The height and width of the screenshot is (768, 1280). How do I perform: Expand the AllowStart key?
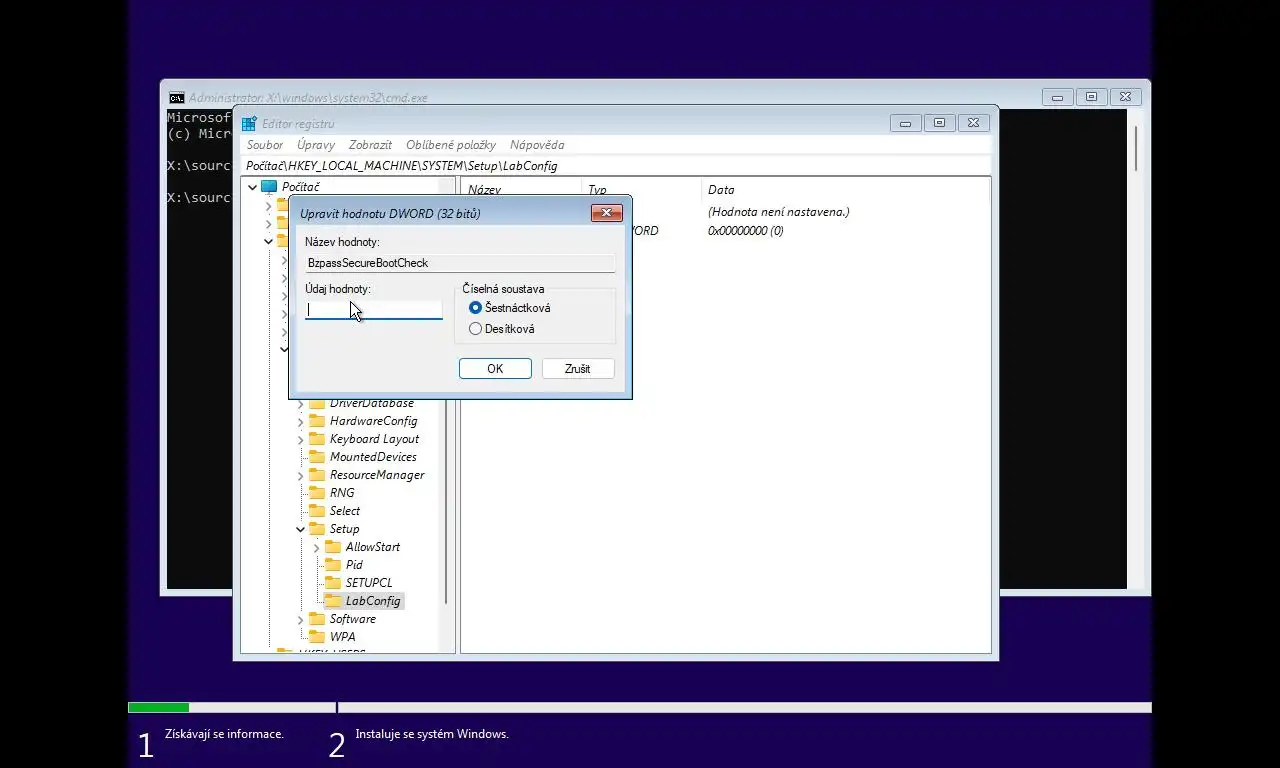point(316,548)
